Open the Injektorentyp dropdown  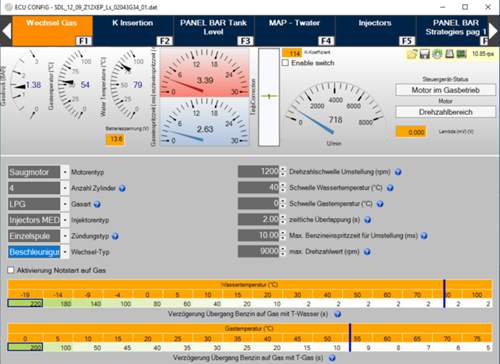point(65,220)
